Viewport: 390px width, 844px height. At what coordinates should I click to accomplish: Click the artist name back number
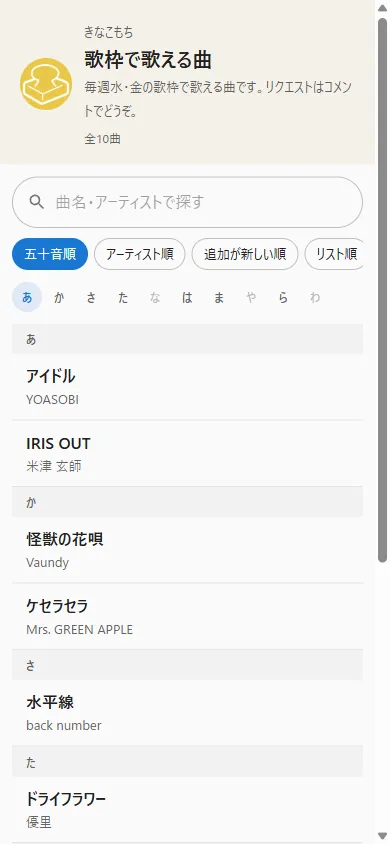pyautogui.click(x=63, y=726)
